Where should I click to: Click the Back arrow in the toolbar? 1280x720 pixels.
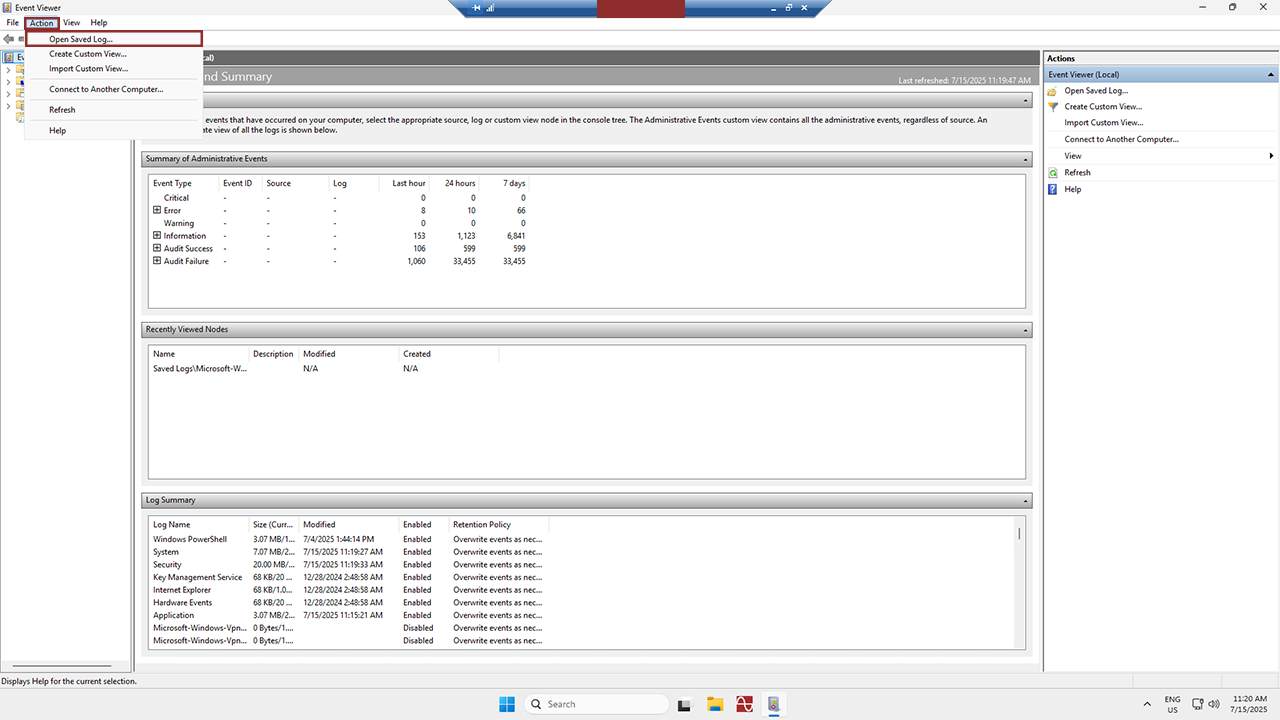[9, 39]
